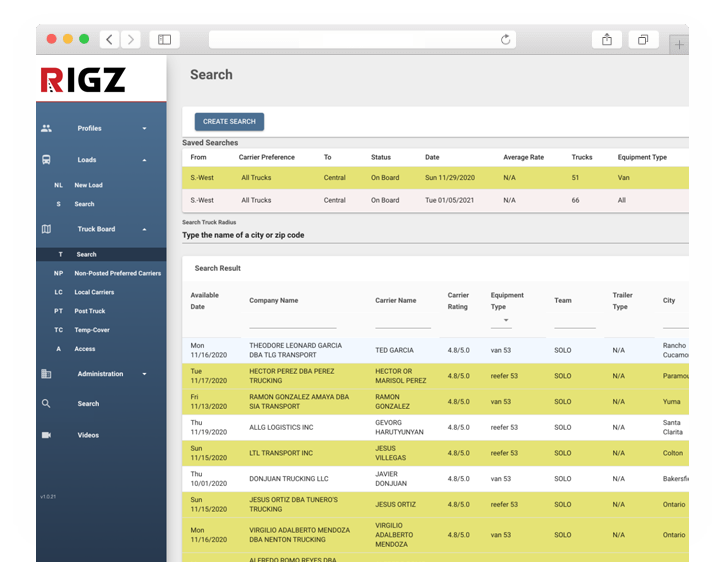Expand the Profiles menu arrow
This screenshot has width=725, height=562.
(144, 129)
